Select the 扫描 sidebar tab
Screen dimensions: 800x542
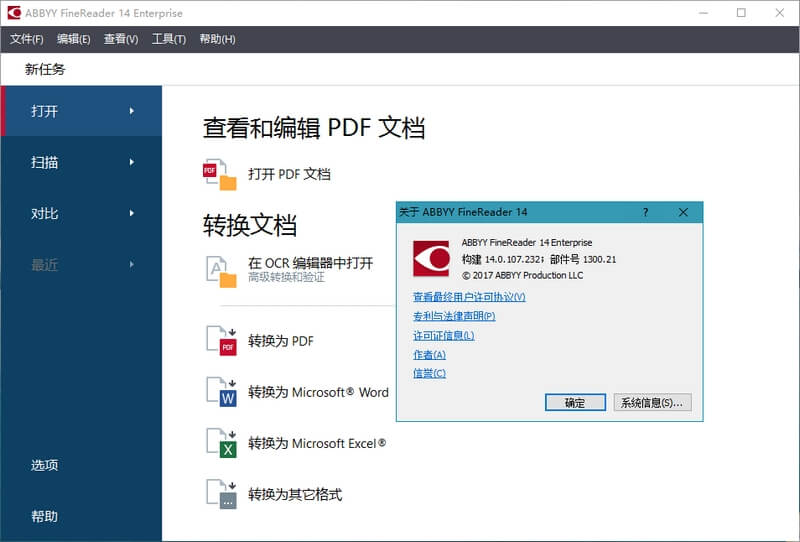click(x=82, y=162)
